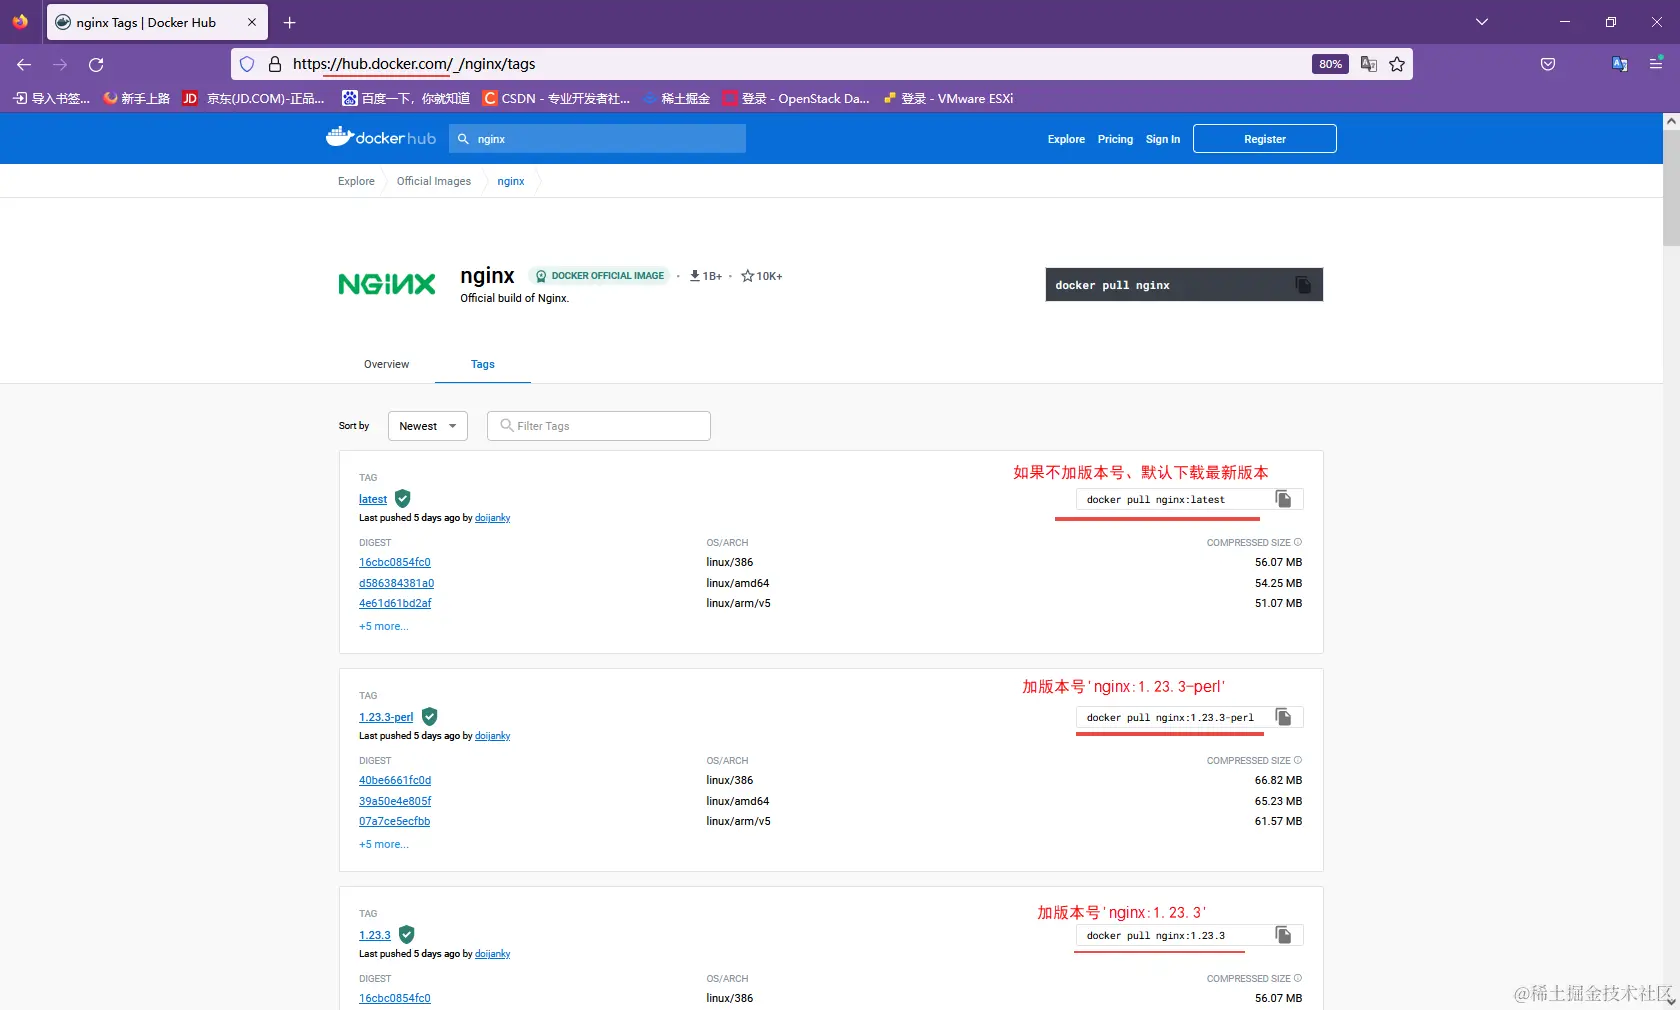The height and width of the screenshot is (1010, 1680).
Task: Click verified shield beside 1.23.3-perl tag
Action: (x=430, y=716)
